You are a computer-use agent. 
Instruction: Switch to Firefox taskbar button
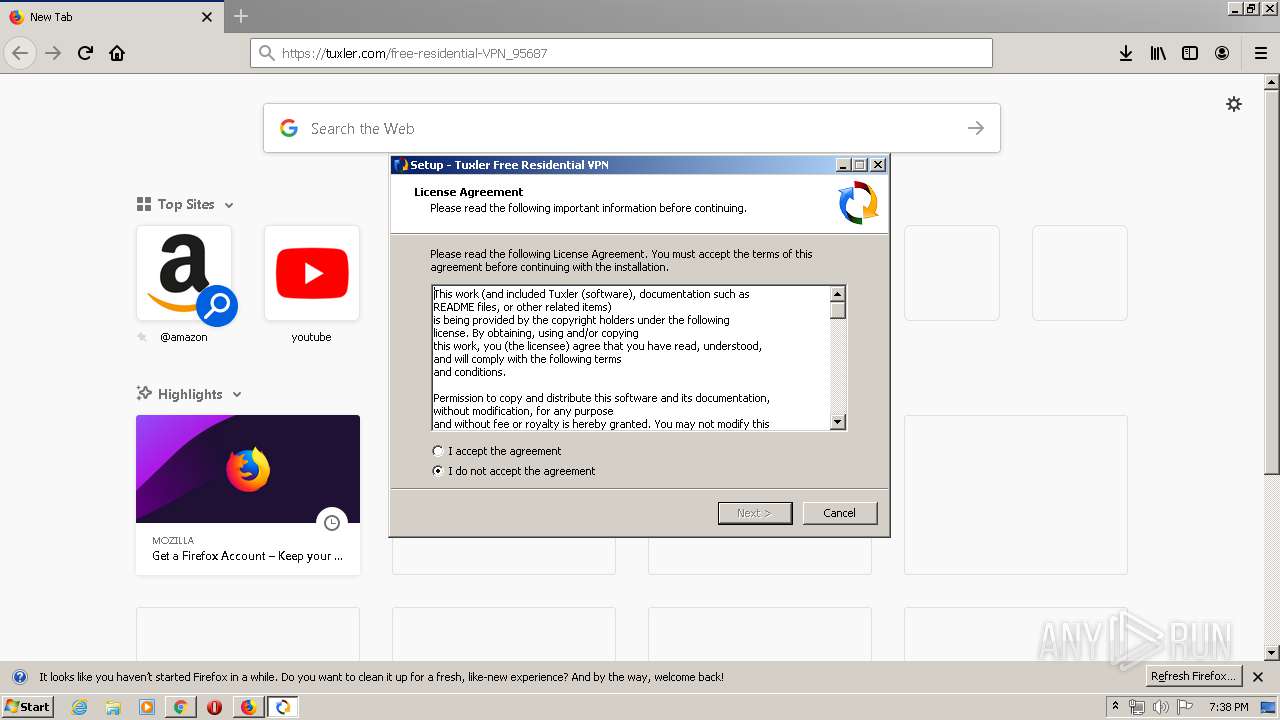[x=248, y=707]
